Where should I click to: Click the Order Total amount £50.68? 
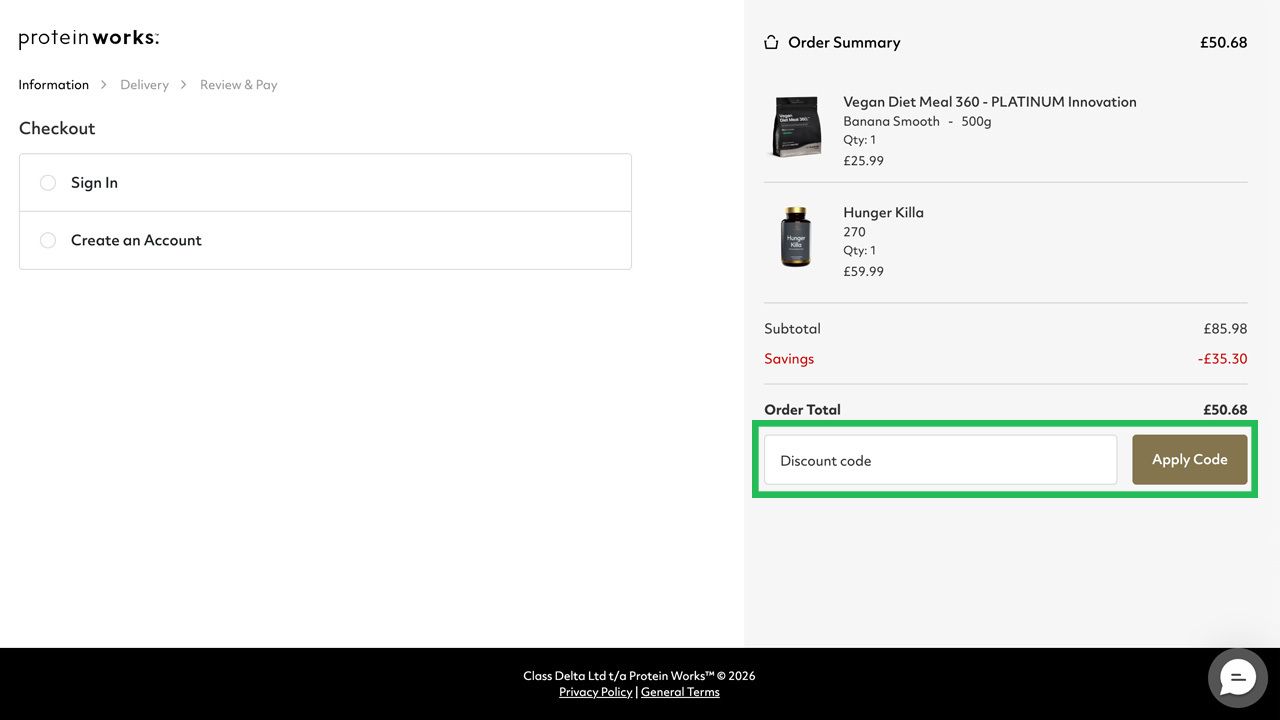[x=1225, y=410]
